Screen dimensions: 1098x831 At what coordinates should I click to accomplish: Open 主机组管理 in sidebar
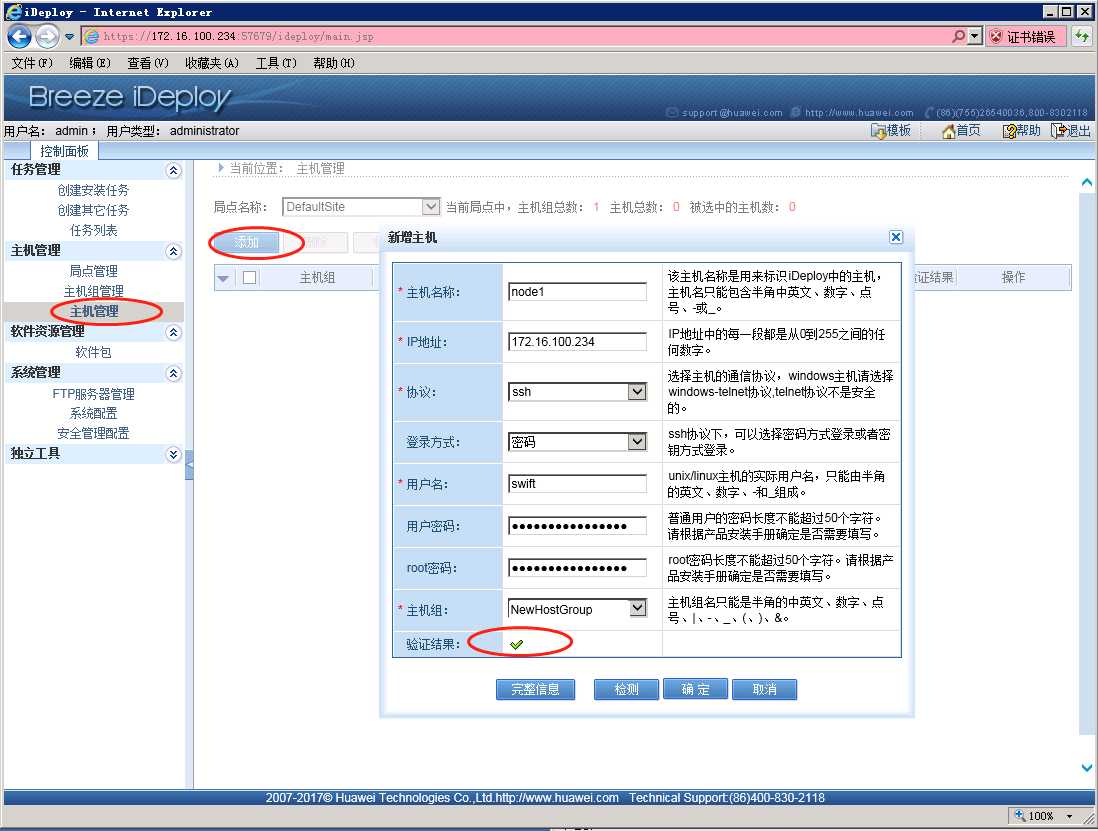93,291
